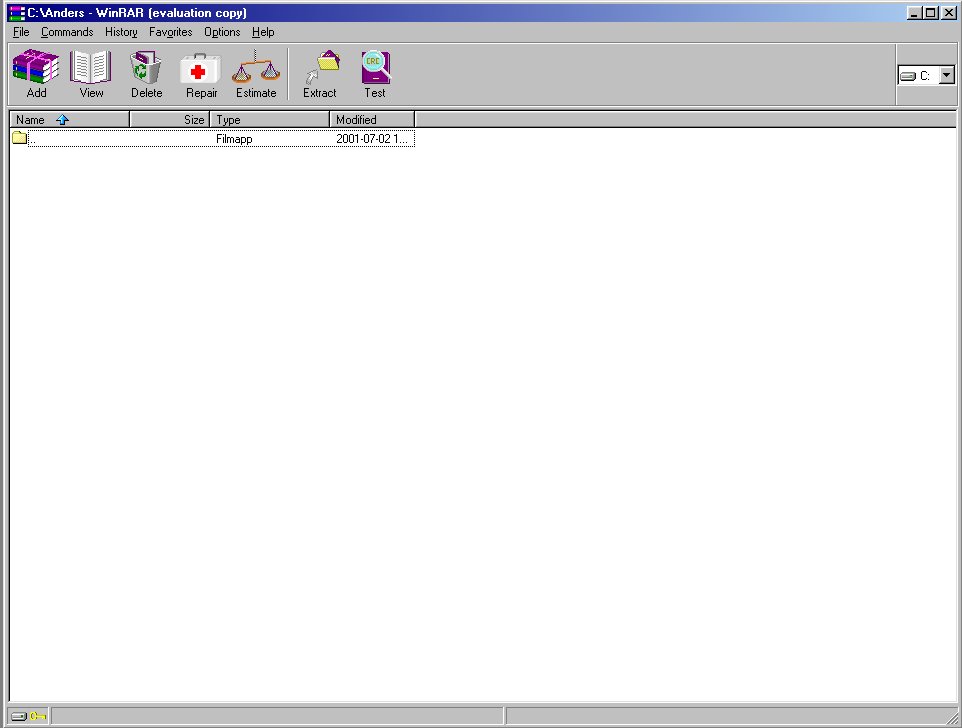
Task: Run the Test CRC icon
Action: (375, 67)
